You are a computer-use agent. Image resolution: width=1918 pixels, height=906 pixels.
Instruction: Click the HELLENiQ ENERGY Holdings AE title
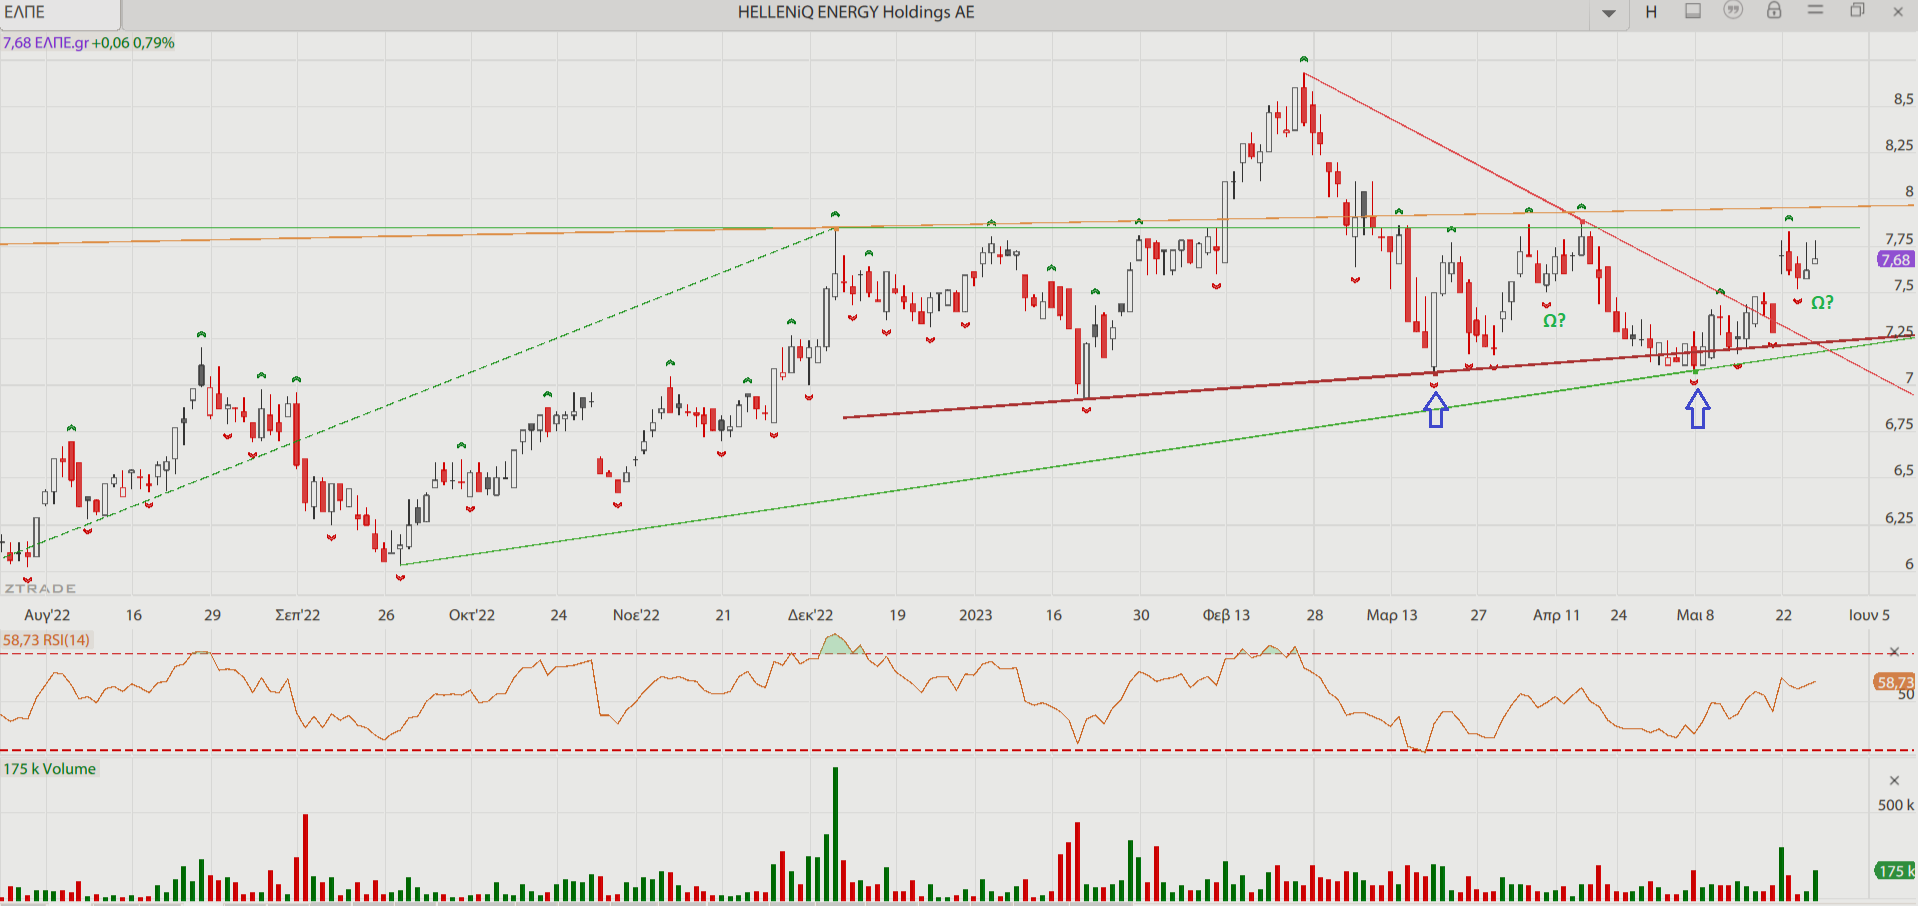pos(856,12)
